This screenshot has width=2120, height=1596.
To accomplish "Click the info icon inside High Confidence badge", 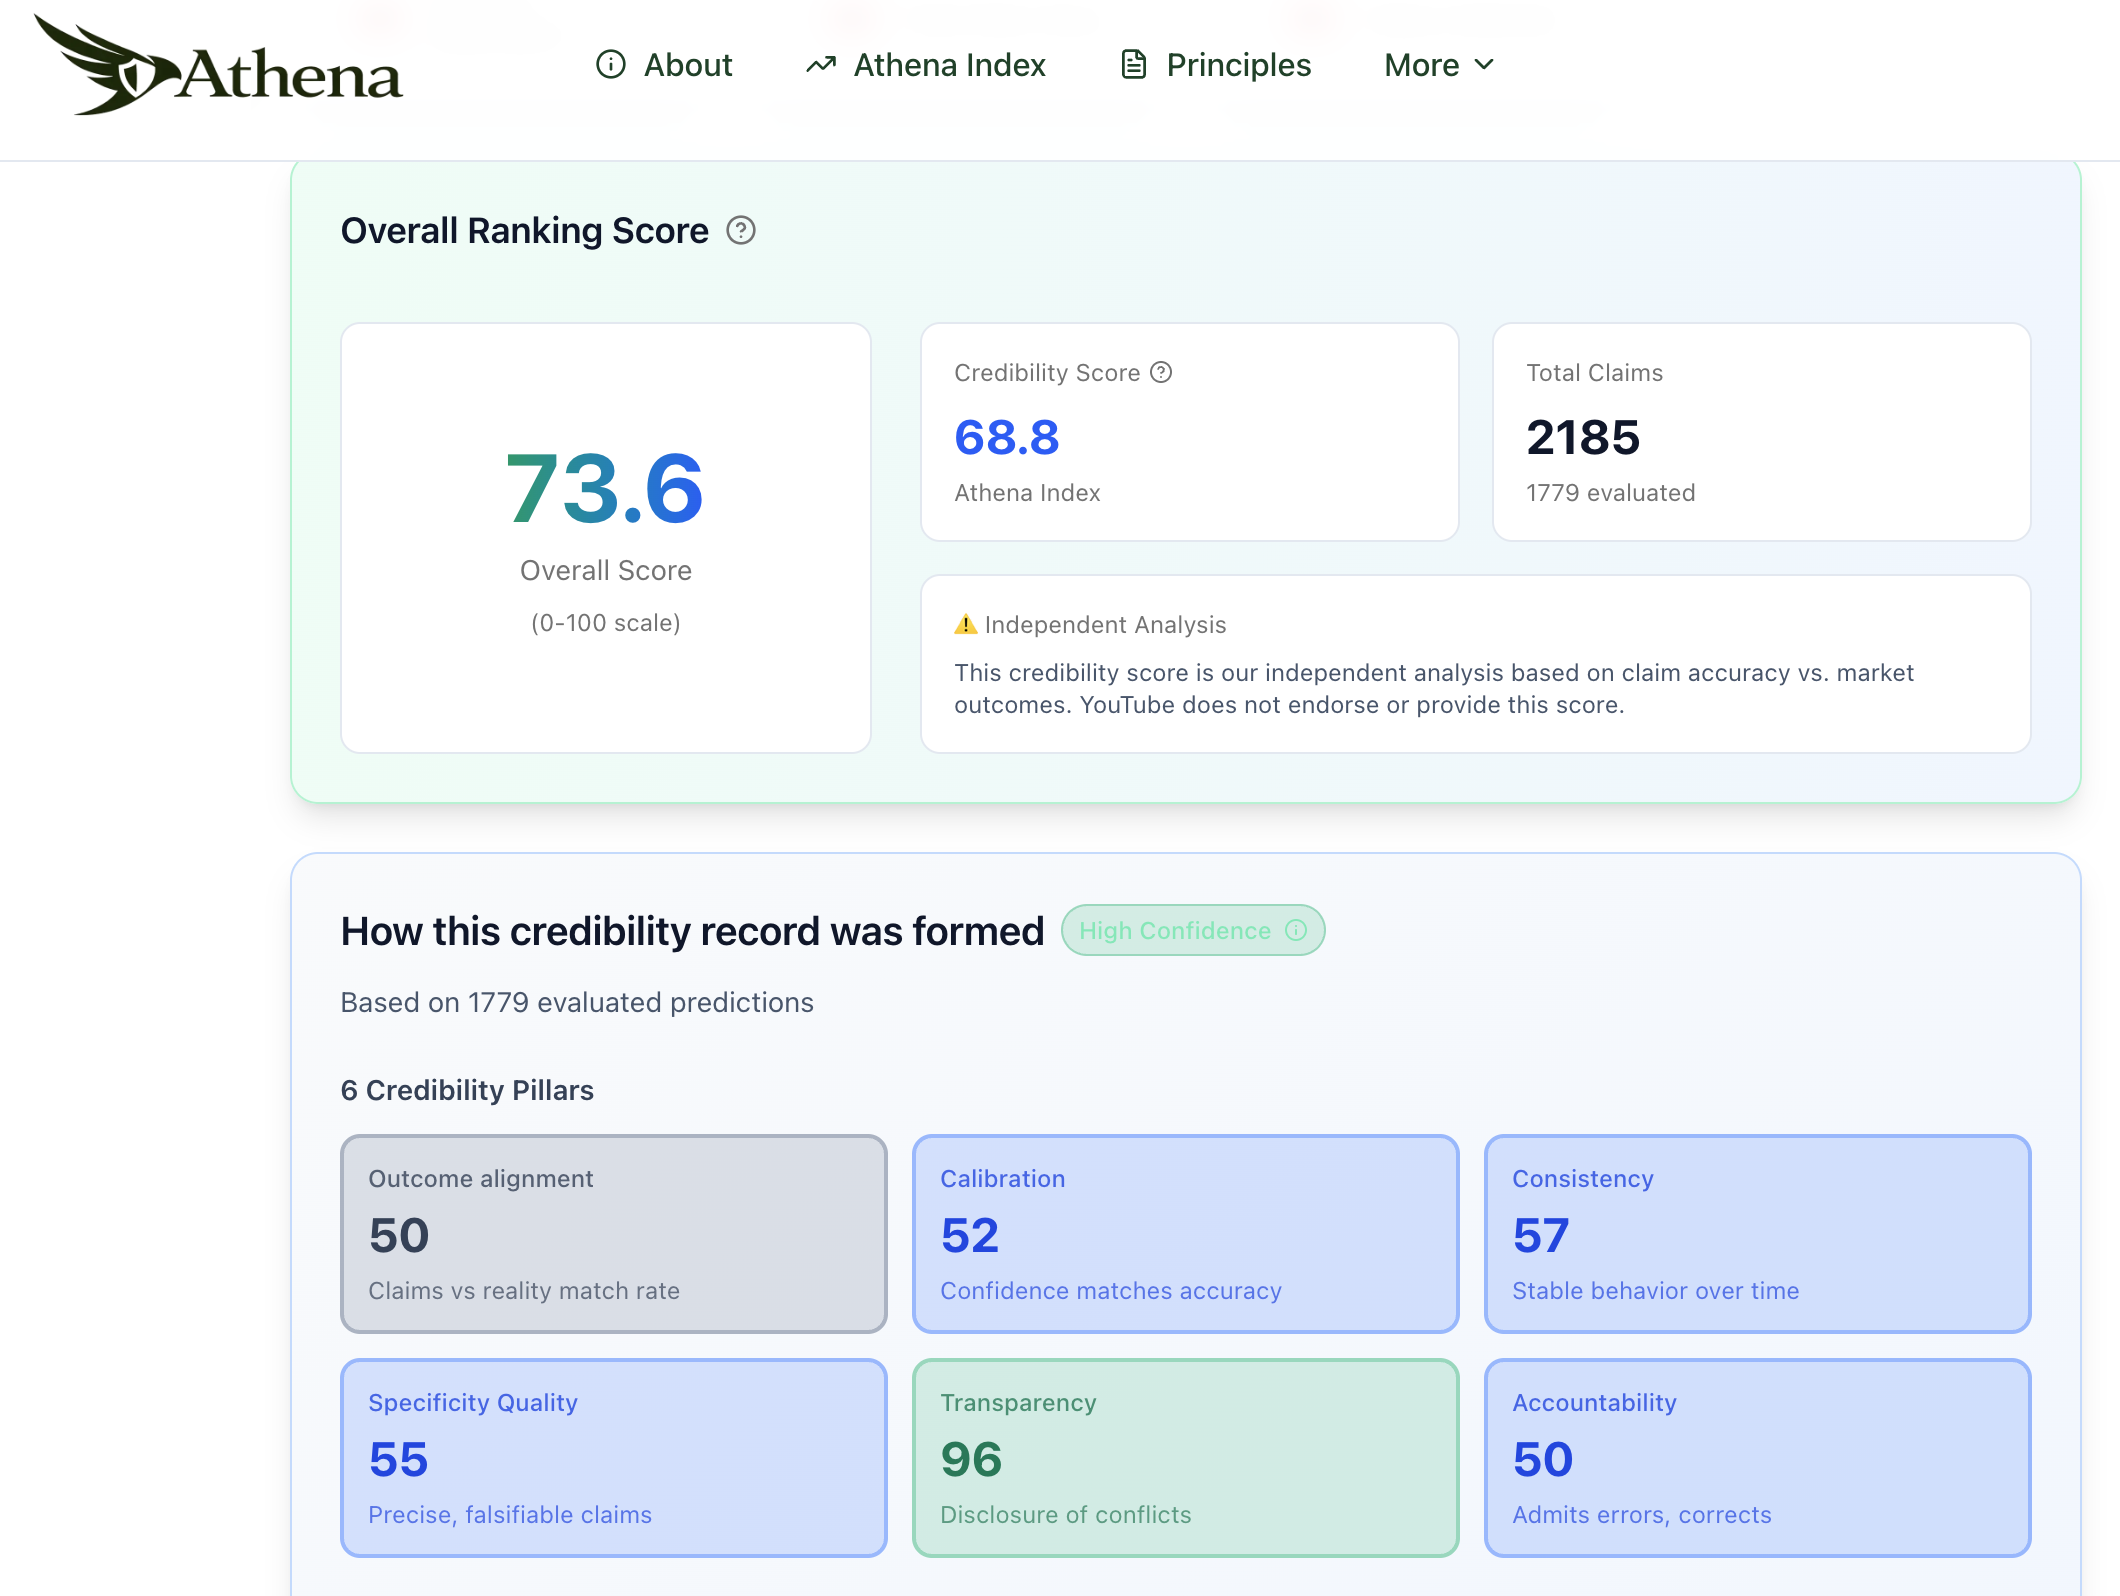I will [1297, 930].
